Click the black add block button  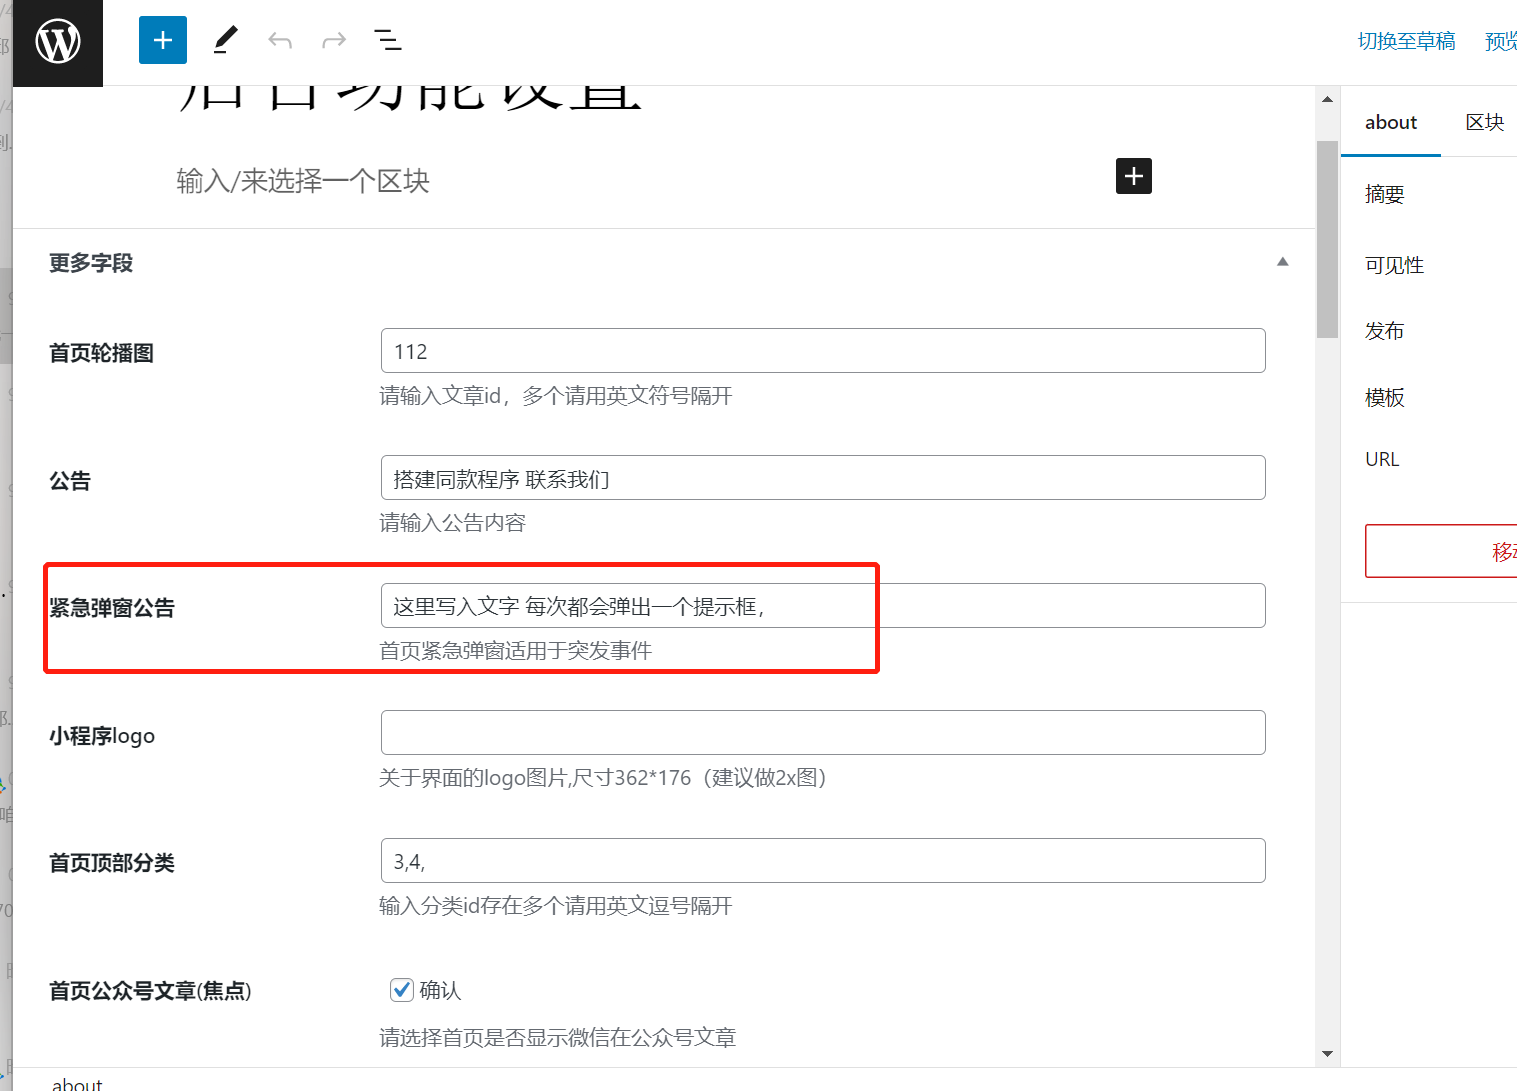click(1133, 176)
